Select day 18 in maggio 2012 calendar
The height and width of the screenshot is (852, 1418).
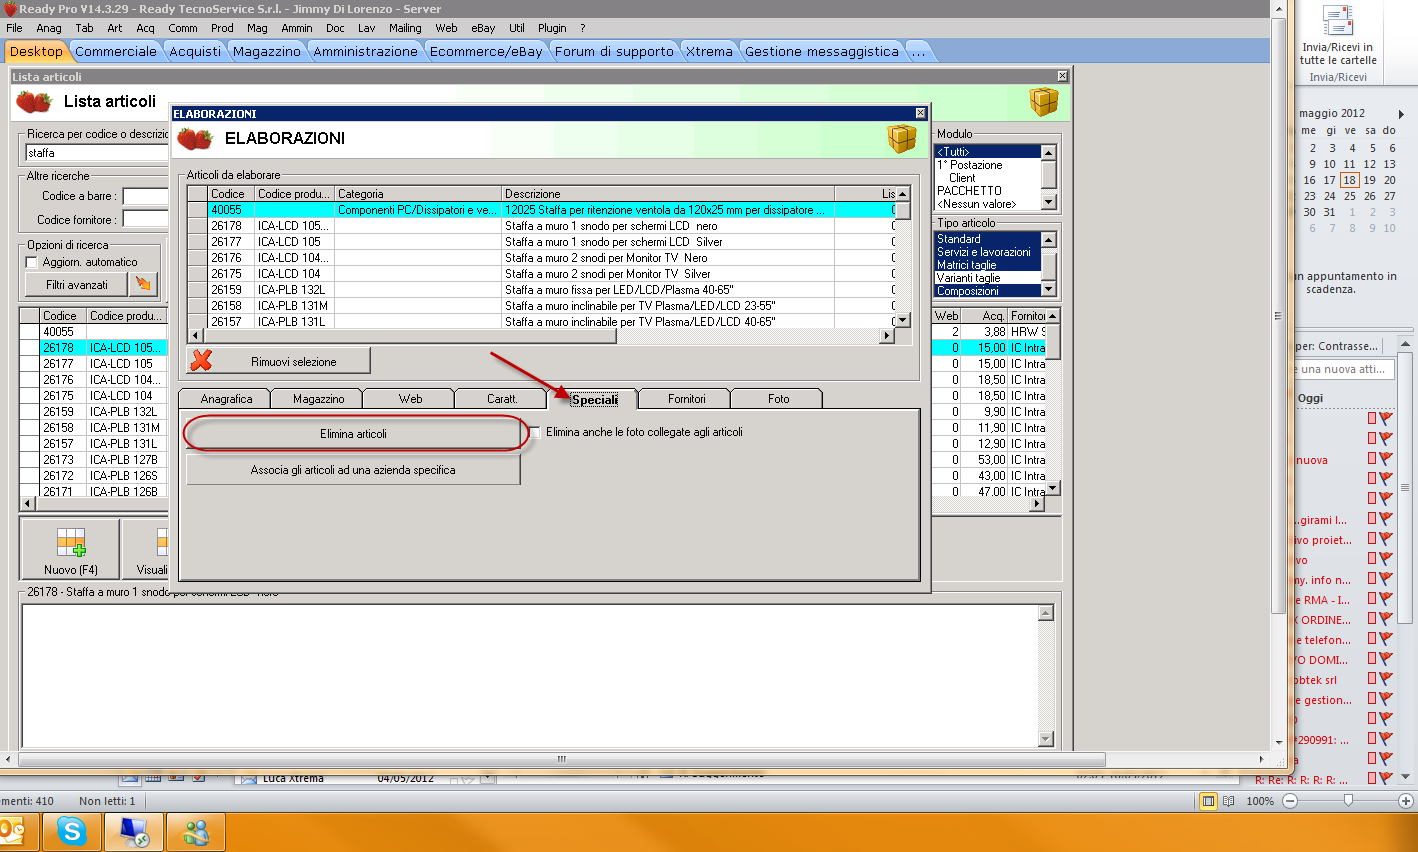tap(1350, 180)
